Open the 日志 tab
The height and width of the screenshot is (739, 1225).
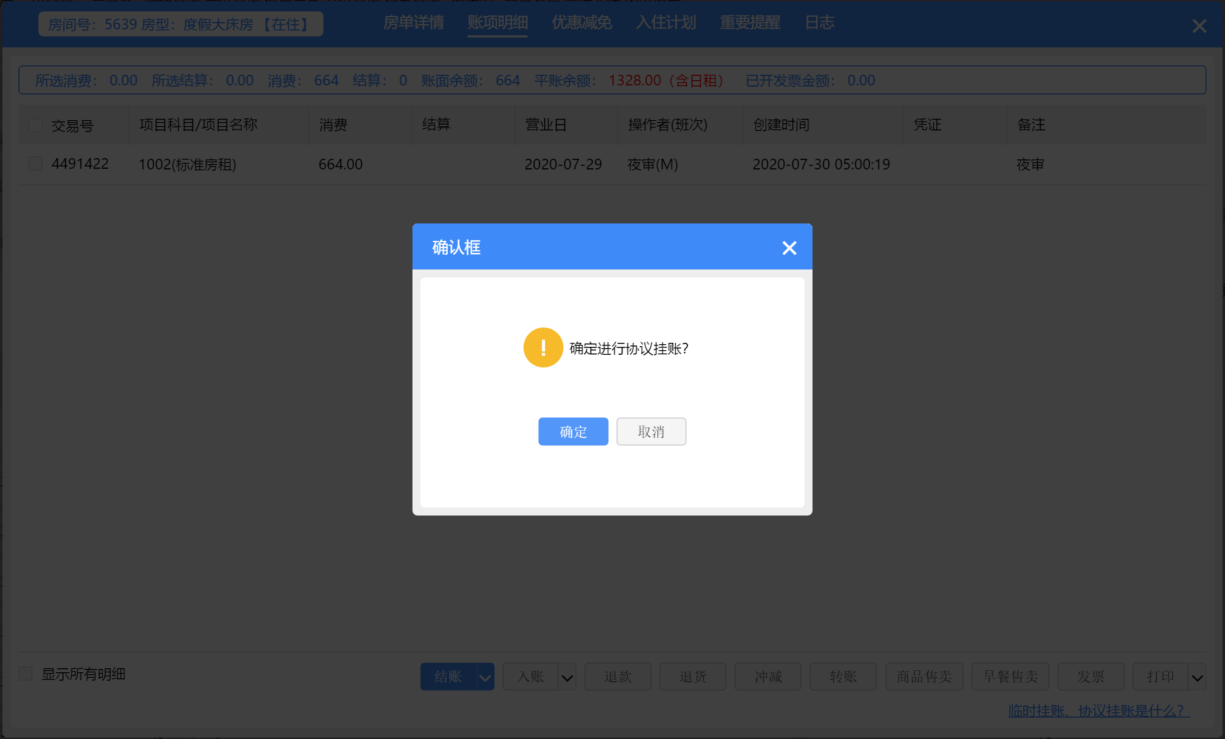pos(819,22)
